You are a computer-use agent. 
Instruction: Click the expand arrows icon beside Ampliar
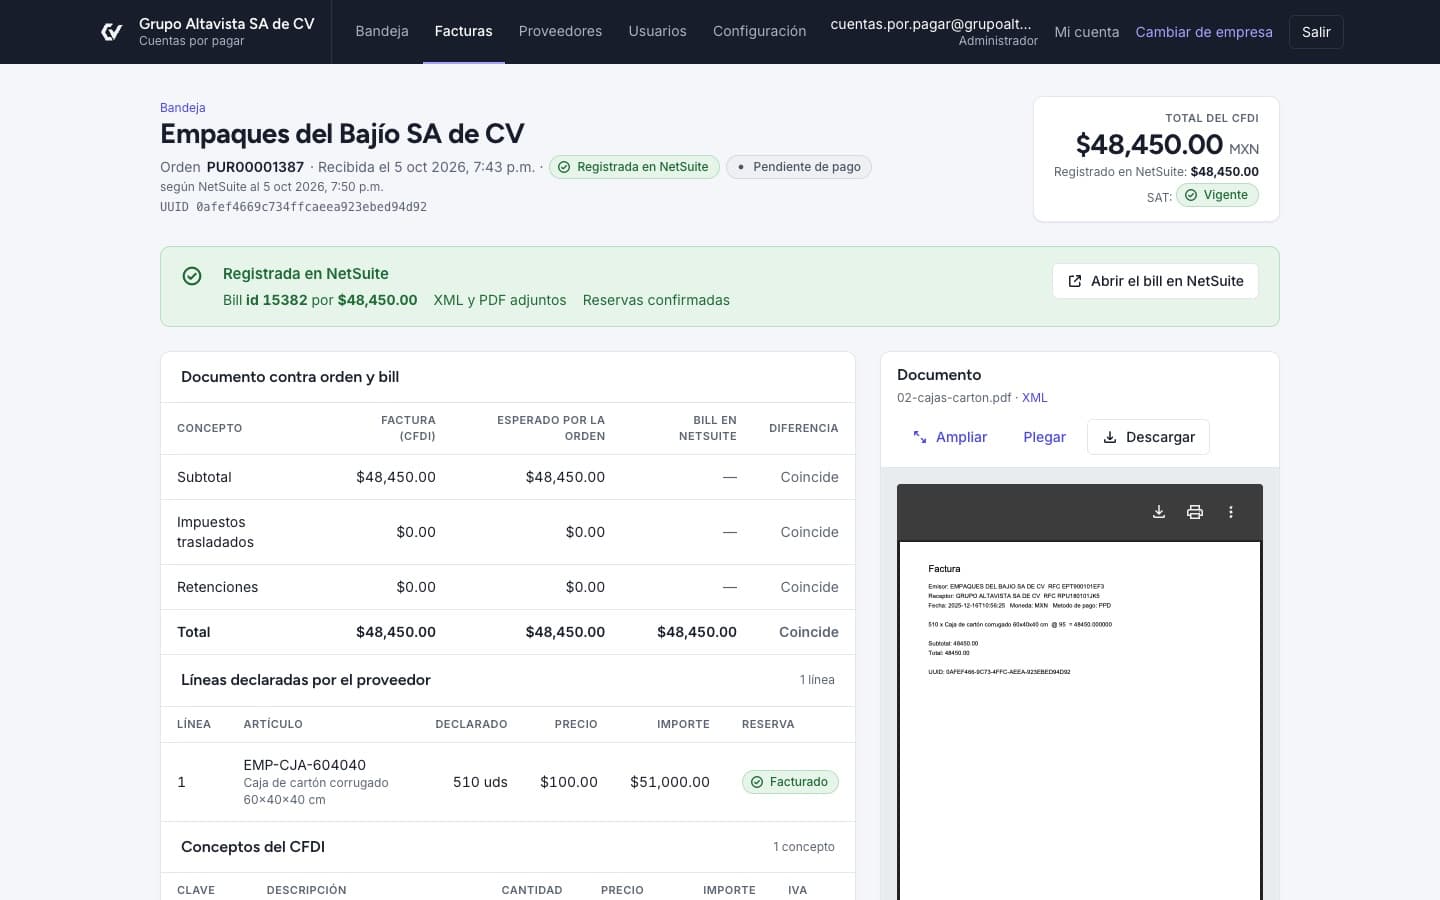click(x=920, y=437)
